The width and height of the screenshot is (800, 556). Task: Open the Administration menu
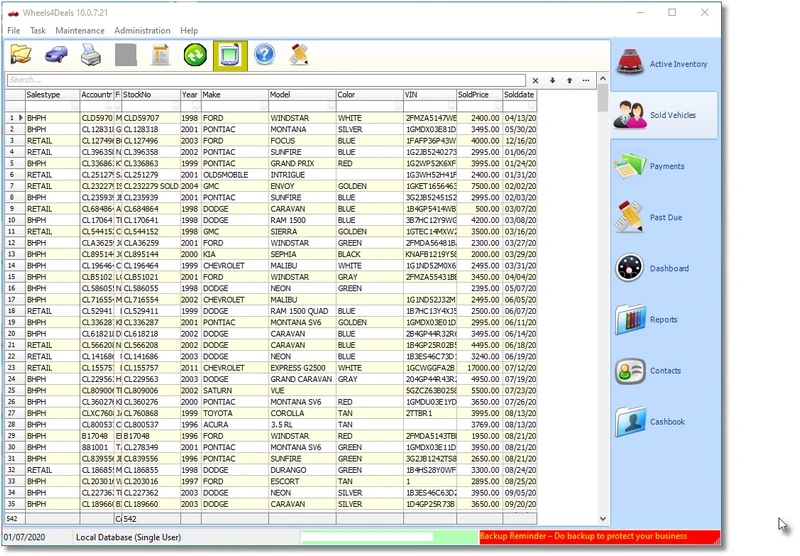click(x=142, y=31)
